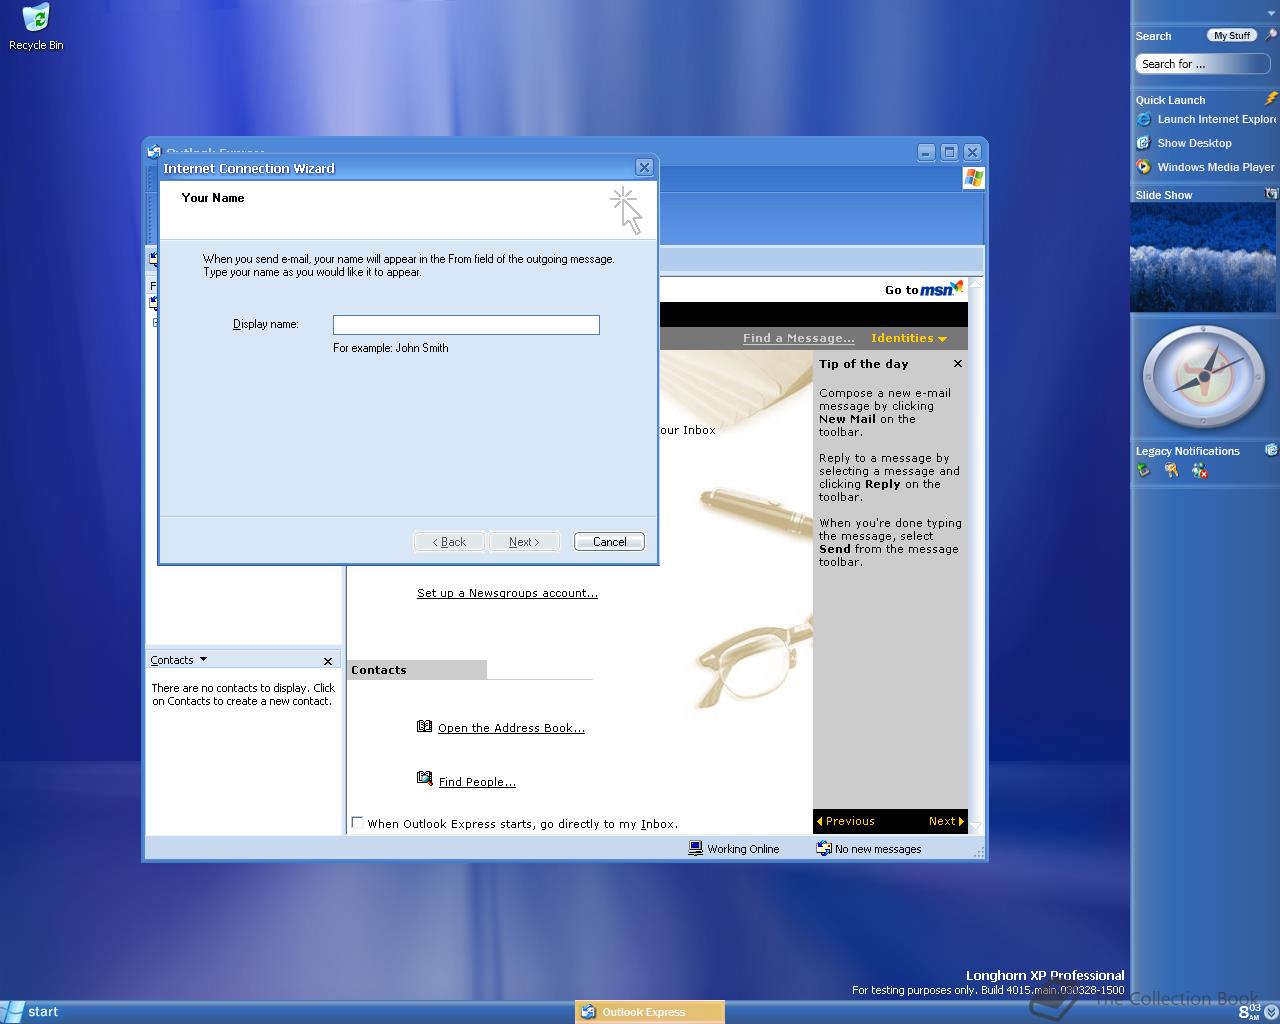The image size is (1280, 1024).
Task: Click Search for field in sidebar
Action: 1203,64
